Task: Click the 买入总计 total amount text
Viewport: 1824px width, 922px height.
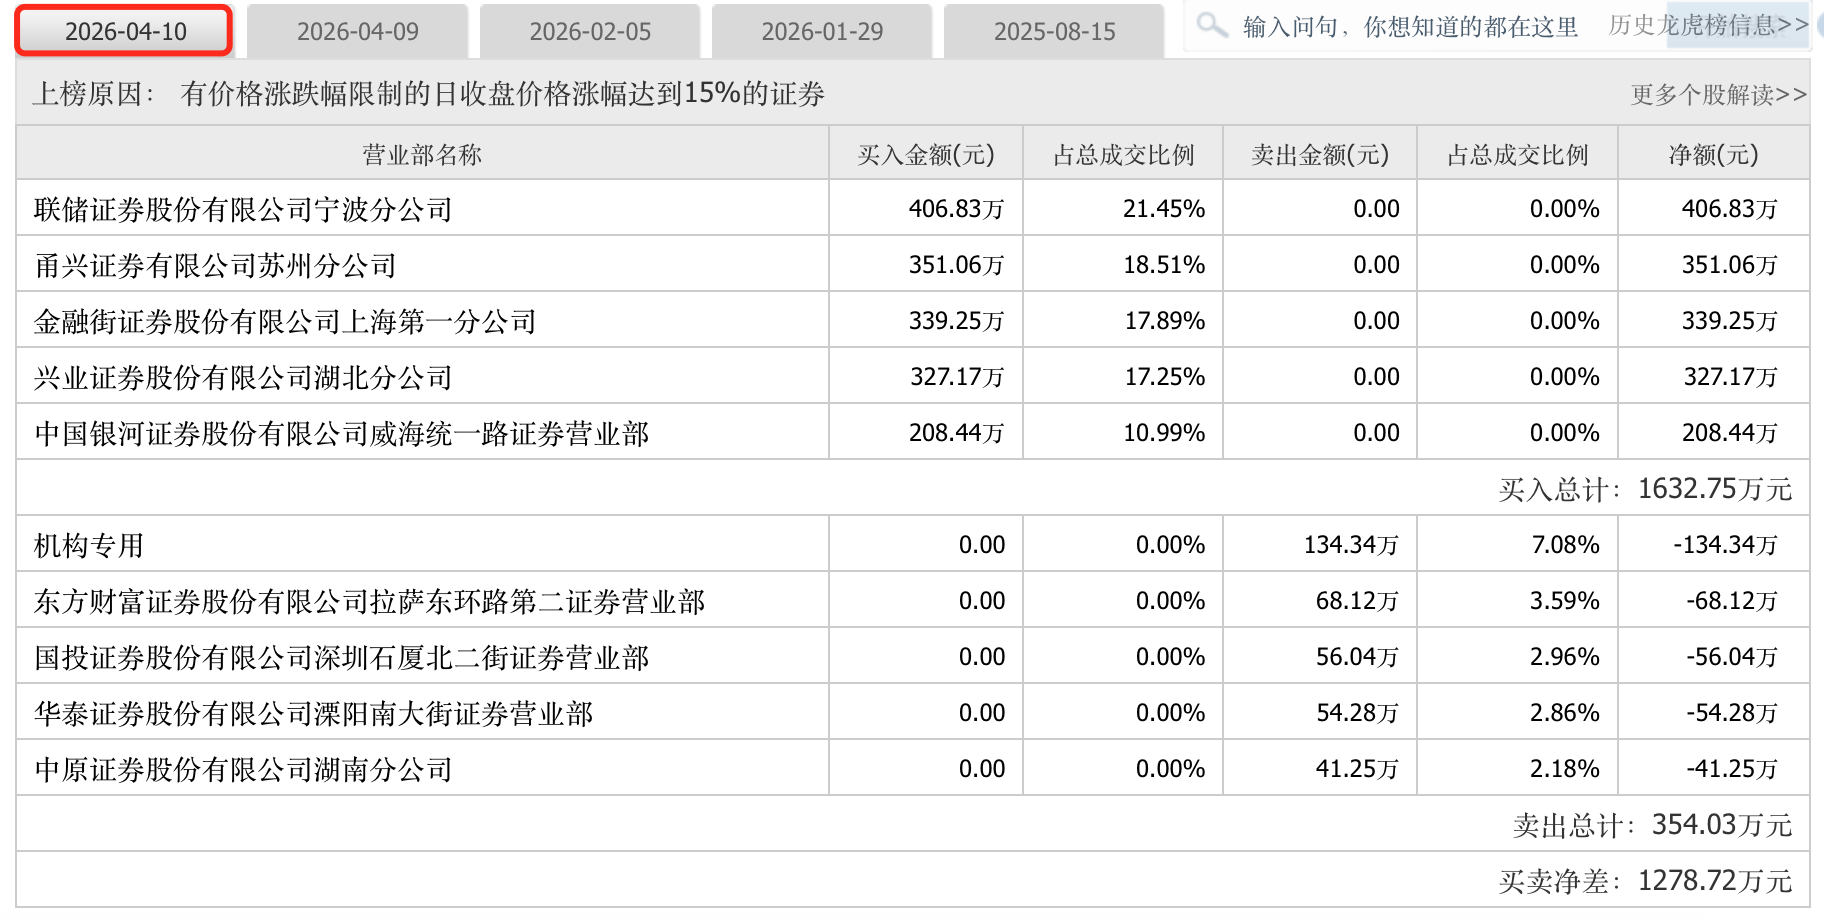Action: click(1652, 489)
